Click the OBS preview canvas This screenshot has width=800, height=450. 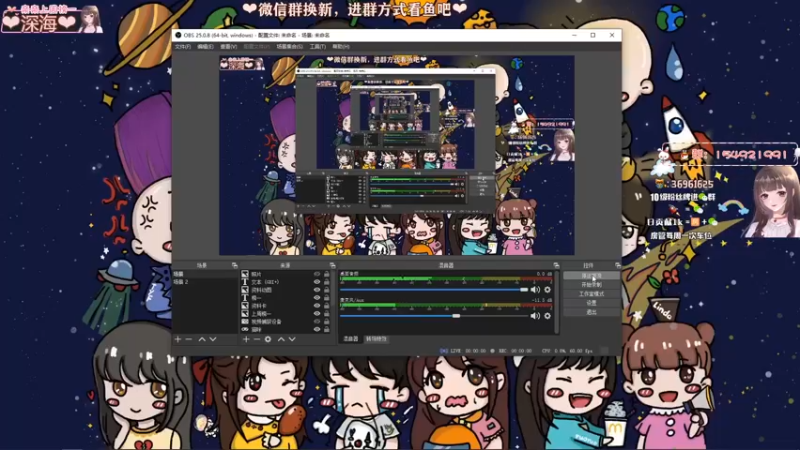pos(396,155)
